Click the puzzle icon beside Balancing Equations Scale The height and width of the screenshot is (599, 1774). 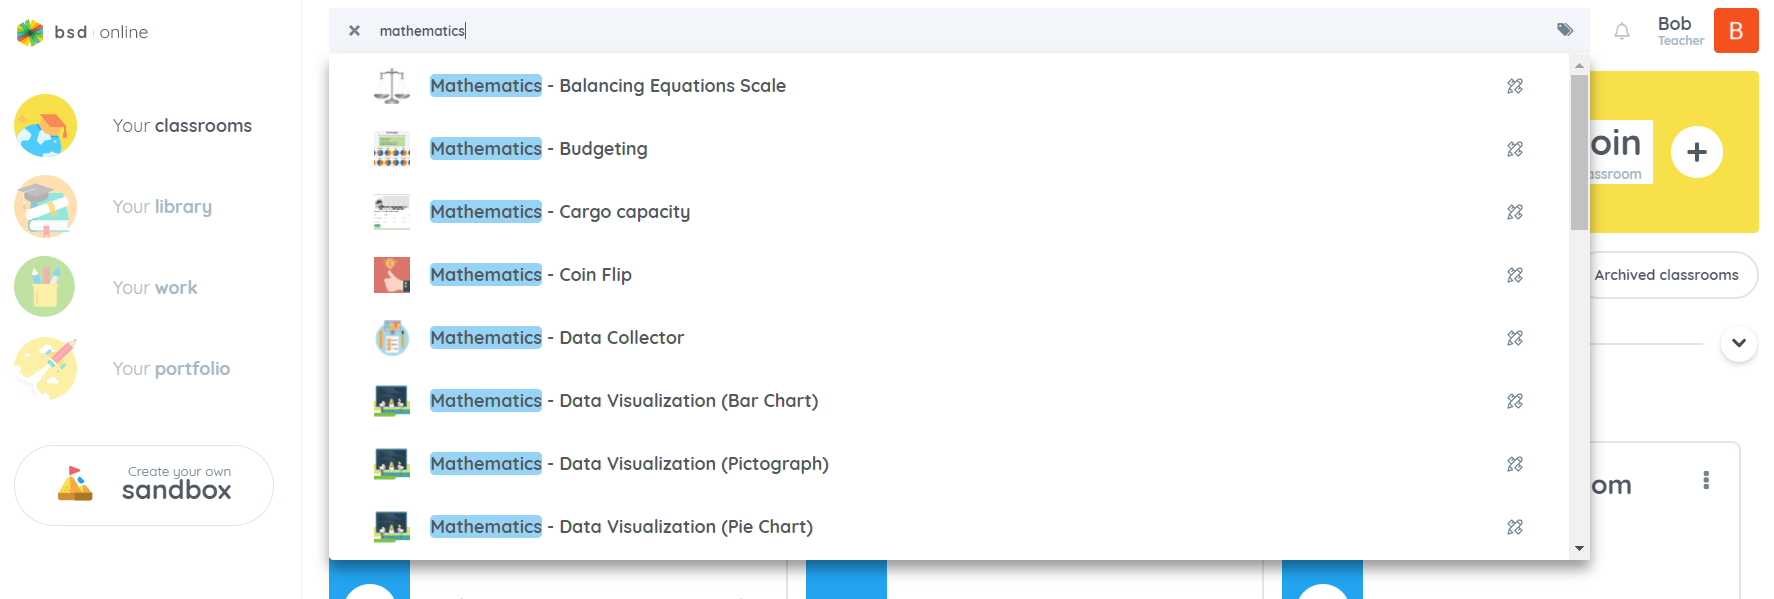tap(1515, 86)
